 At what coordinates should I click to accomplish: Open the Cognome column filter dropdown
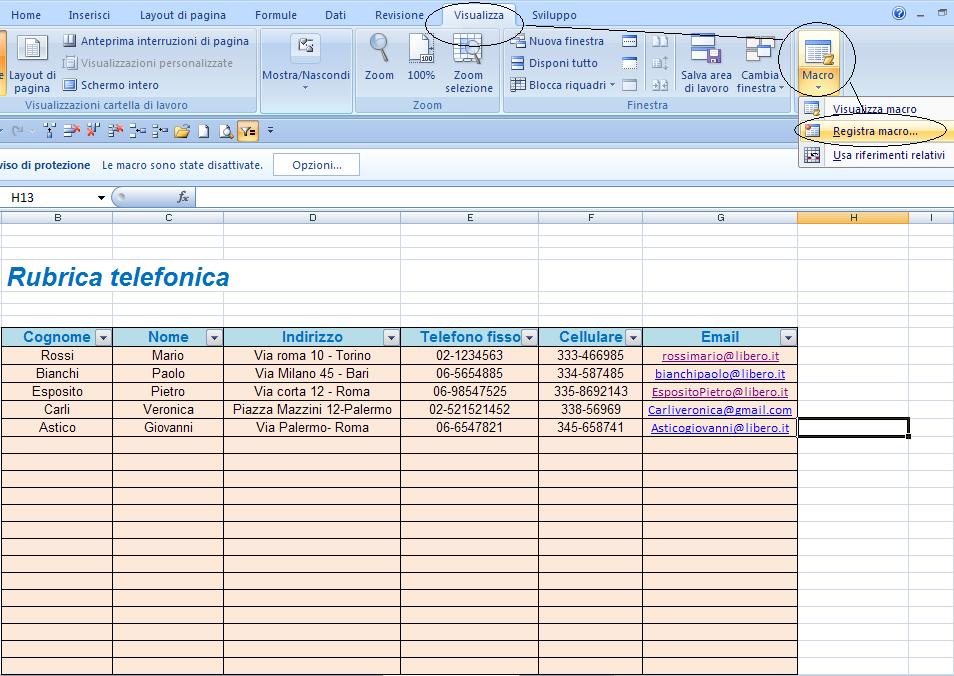(100, 337)
